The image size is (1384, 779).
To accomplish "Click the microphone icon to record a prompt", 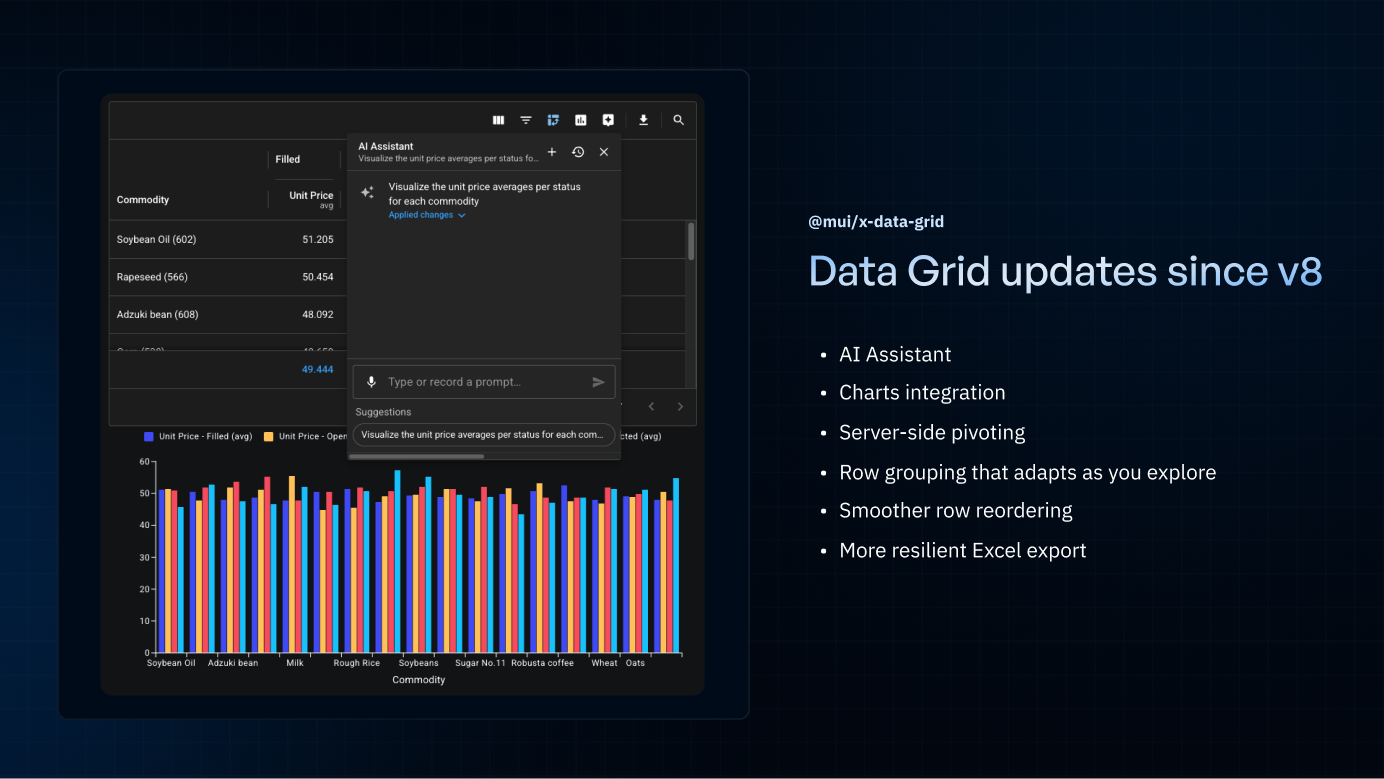I will tap(371, 381).
